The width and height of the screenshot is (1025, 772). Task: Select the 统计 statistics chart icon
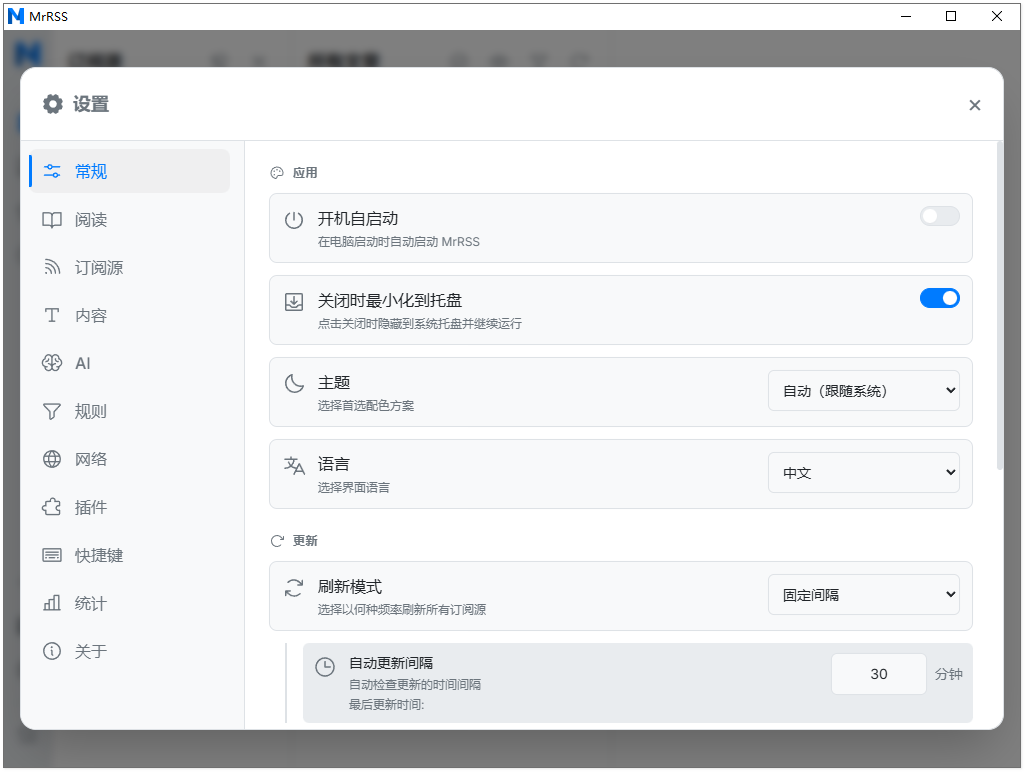coord(52,603)
